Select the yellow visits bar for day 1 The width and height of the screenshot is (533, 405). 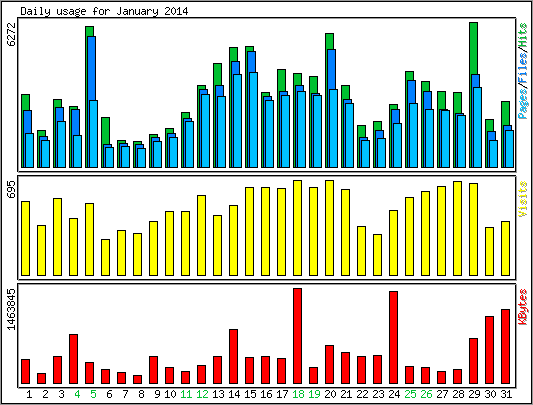pyautogui.click(x=25, y=238)
